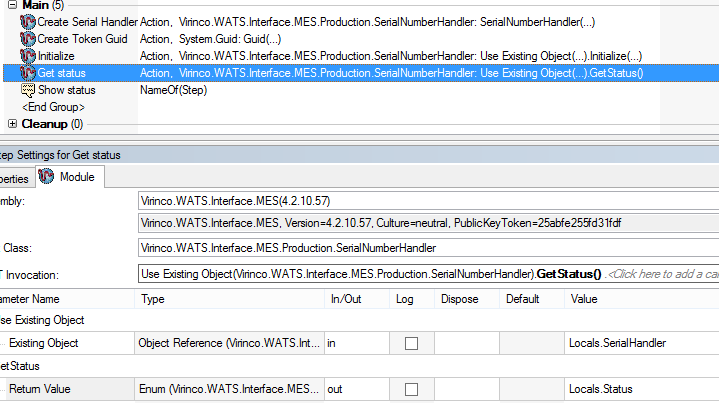719x403 pixels.
Task: Click the Initialize step .NET icon
Action: [28, 56]
